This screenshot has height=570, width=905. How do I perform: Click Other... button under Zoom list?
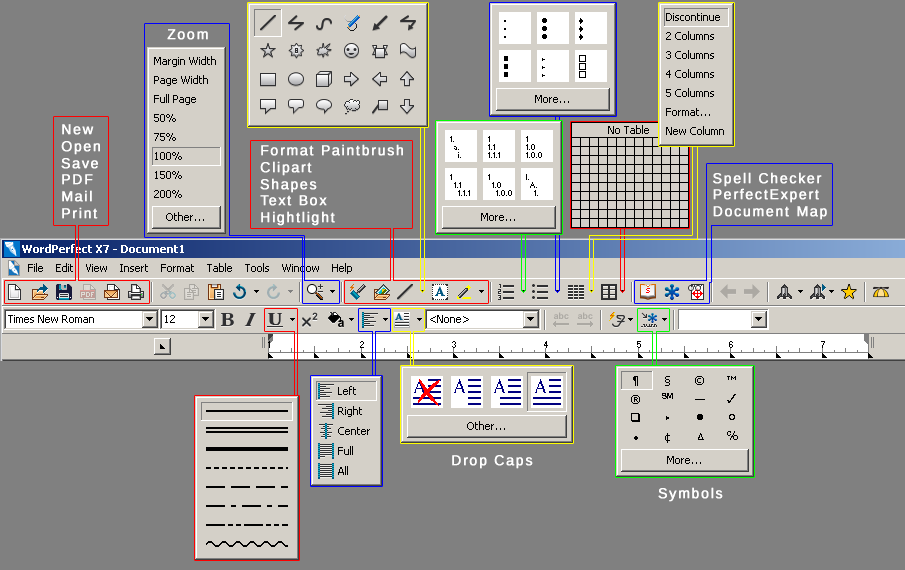pyautogui.click(x=185, y=216)
